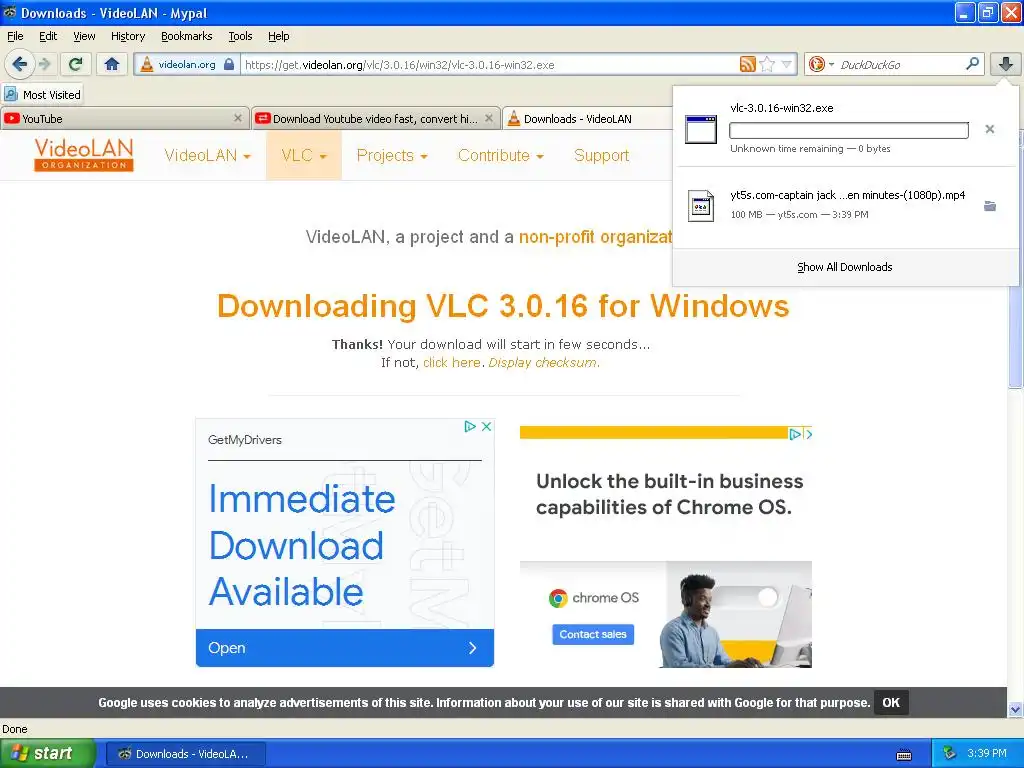This screenshot has height=768, width=1024.
Task: Close the GetMyDrivers ad with X
Action: click(487, 426)
